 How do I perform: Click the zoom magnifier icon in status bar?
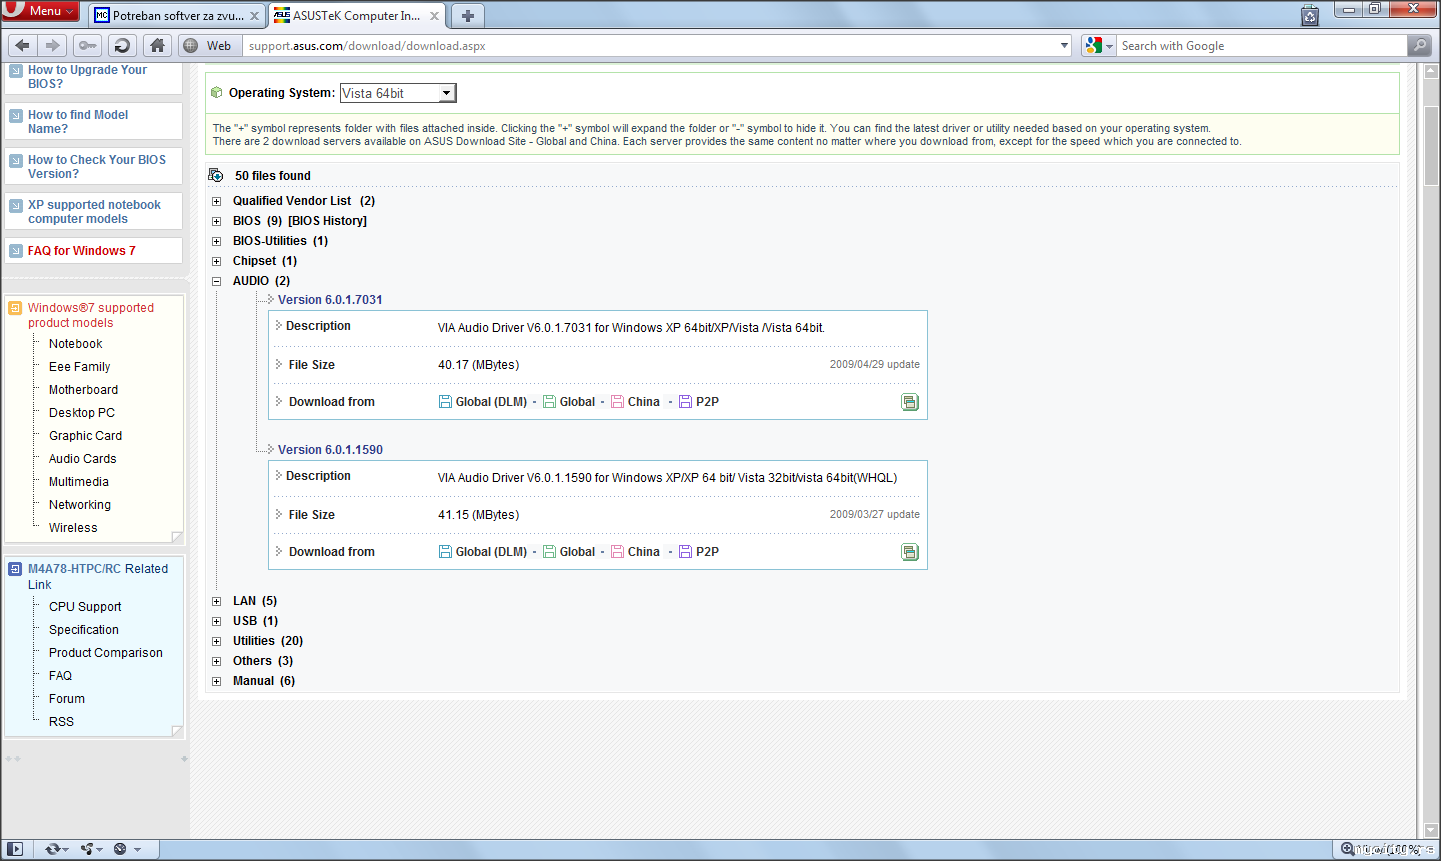tap(1348, 849)
